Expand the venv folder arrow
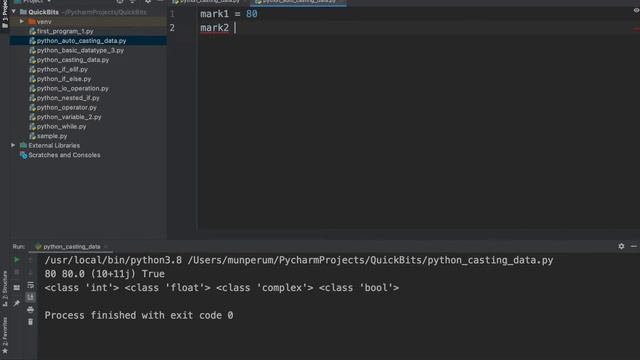640x360 pixels. click(22, 22)
